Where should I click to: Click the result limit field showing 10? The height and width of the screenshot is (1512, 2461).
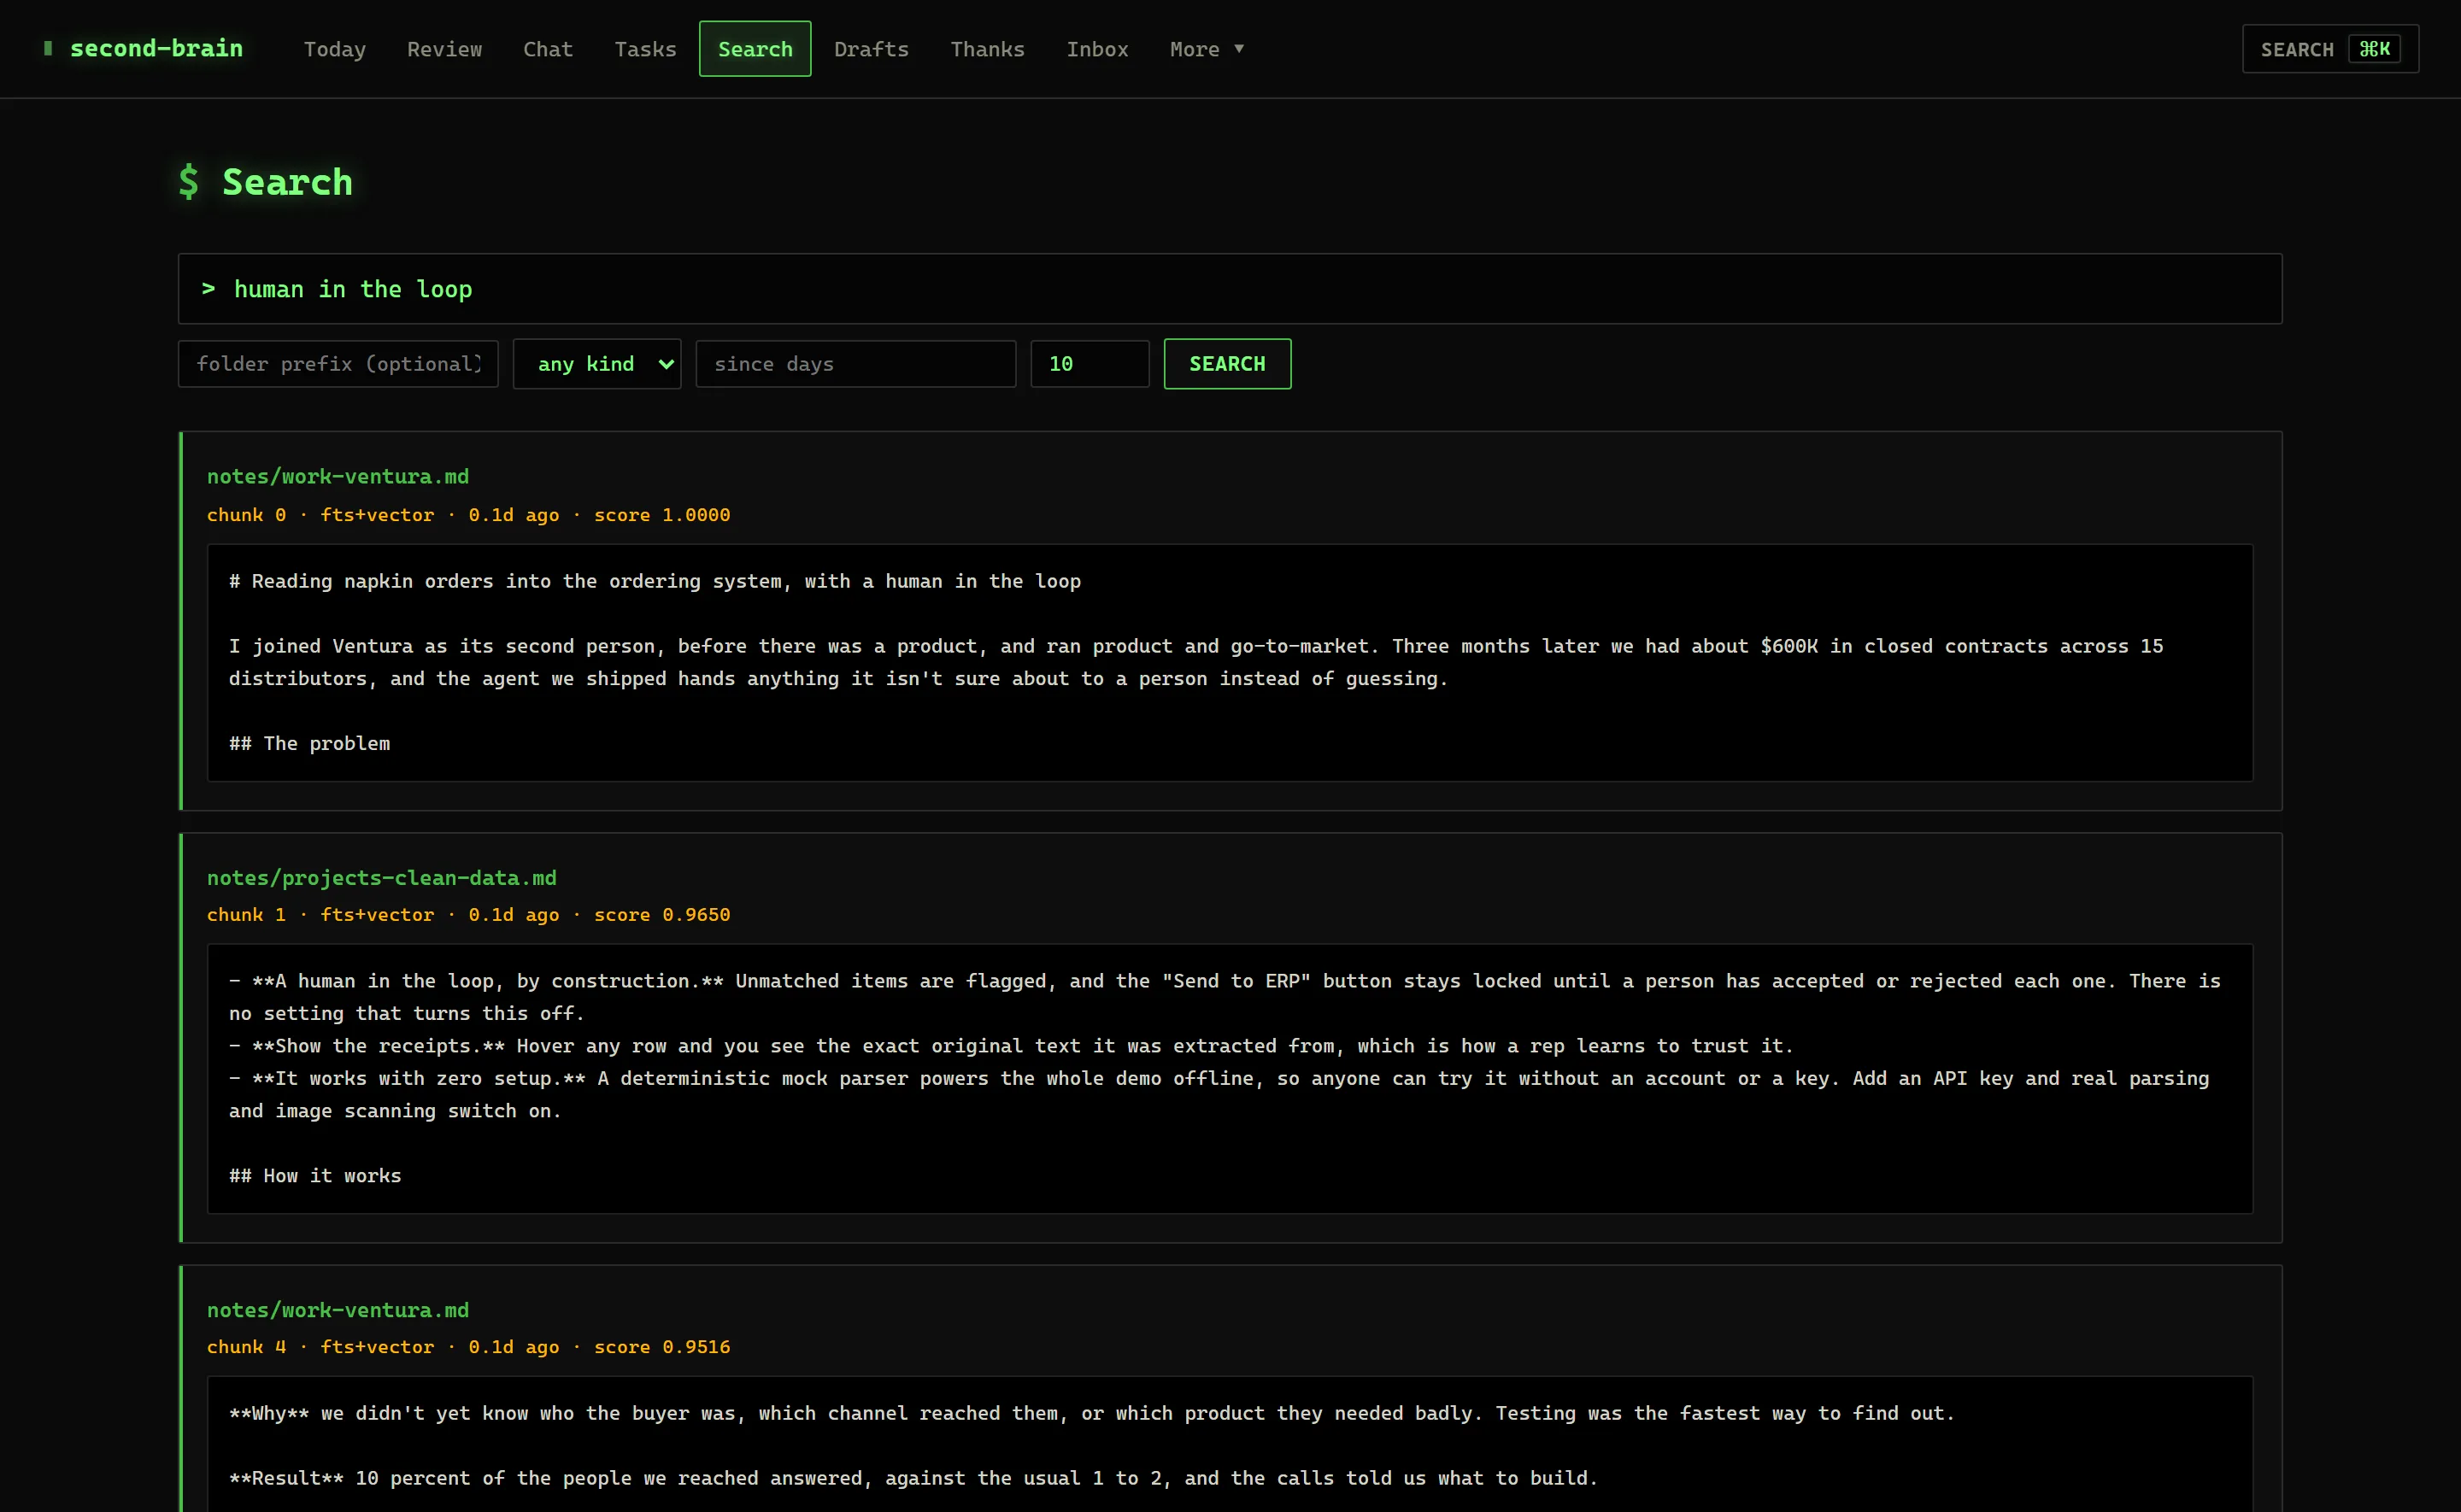(1090, 364)
